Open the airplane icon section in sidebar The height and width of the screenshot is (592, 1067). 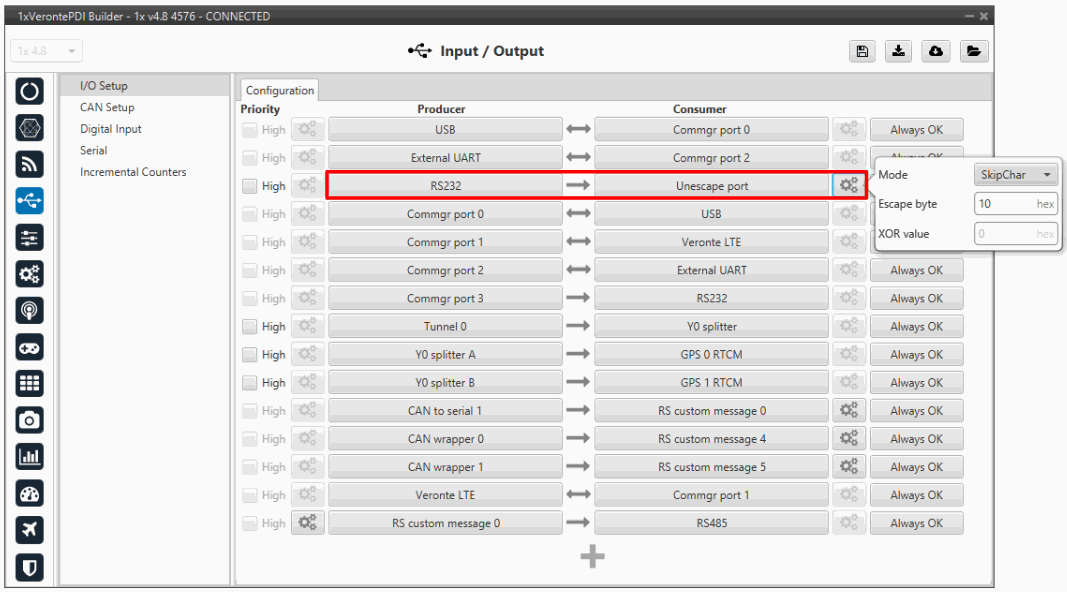pyautogui.click(x=30, y=531)
